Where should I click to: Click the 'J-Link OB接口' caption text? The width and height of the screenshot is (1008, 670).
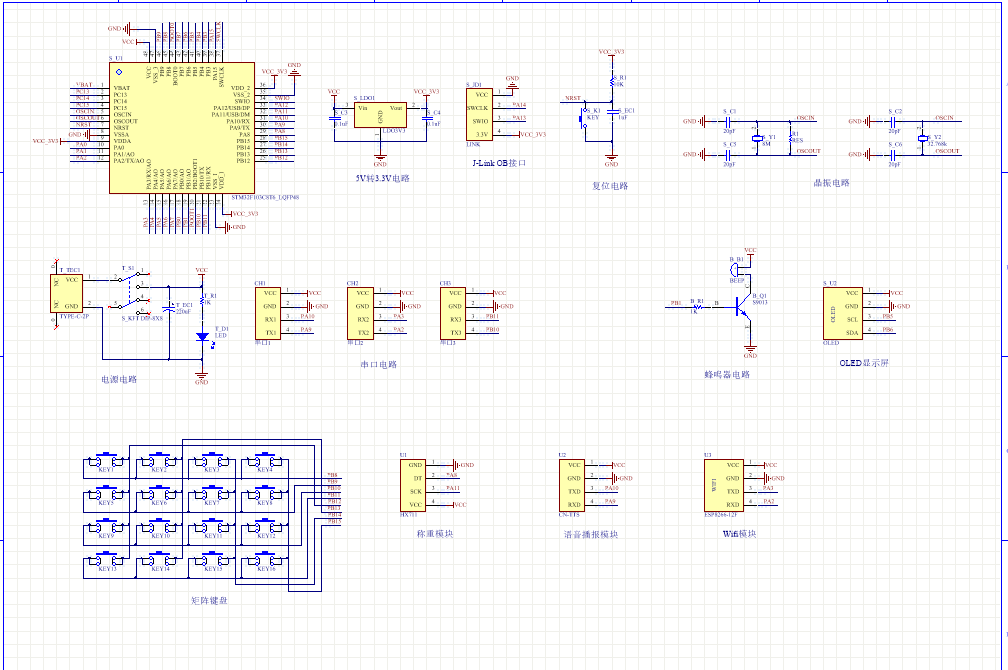coord(499,163)
